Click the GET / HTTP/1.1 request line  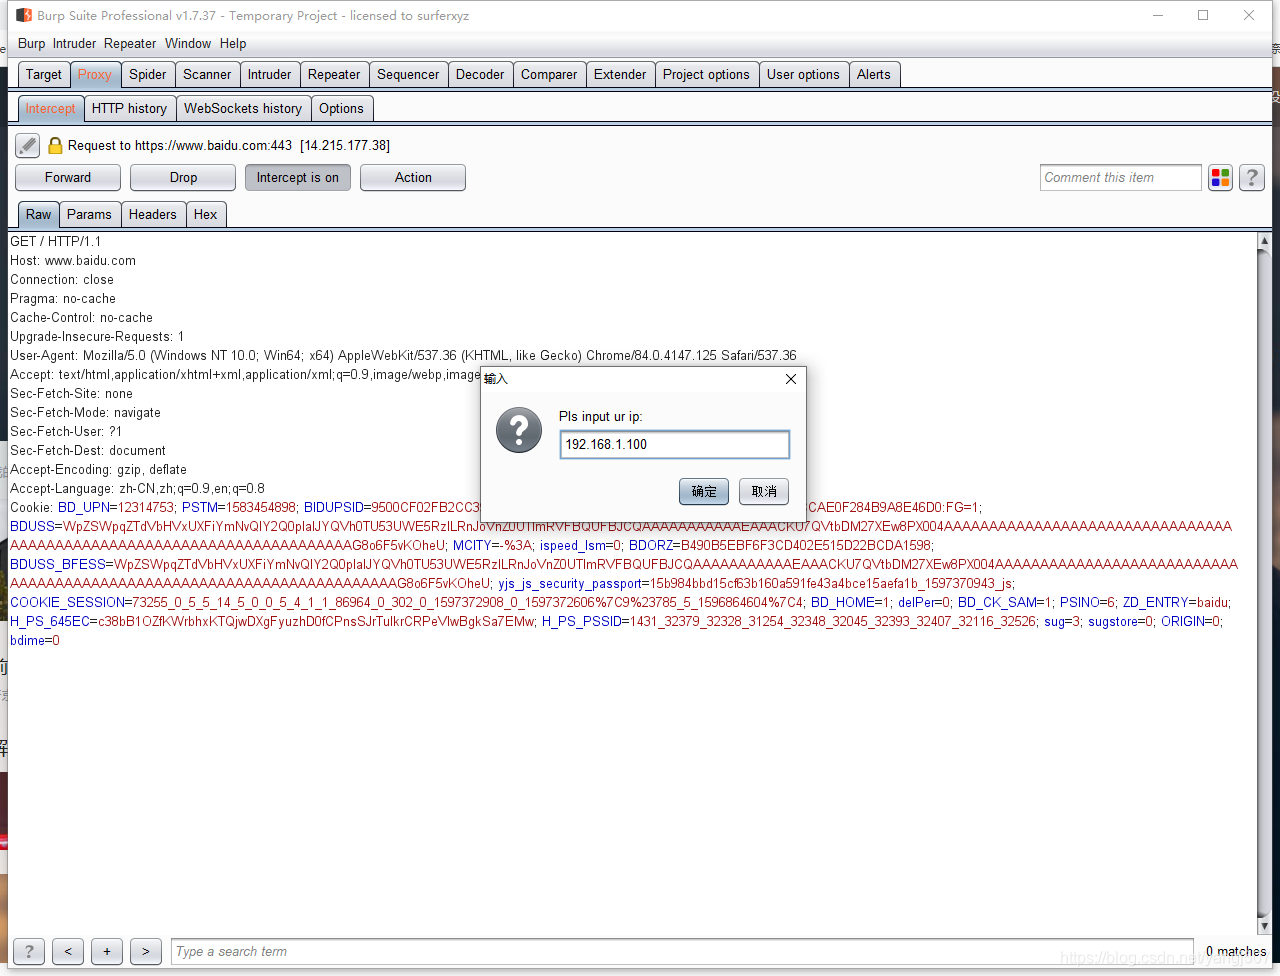[x=56, y=242]
